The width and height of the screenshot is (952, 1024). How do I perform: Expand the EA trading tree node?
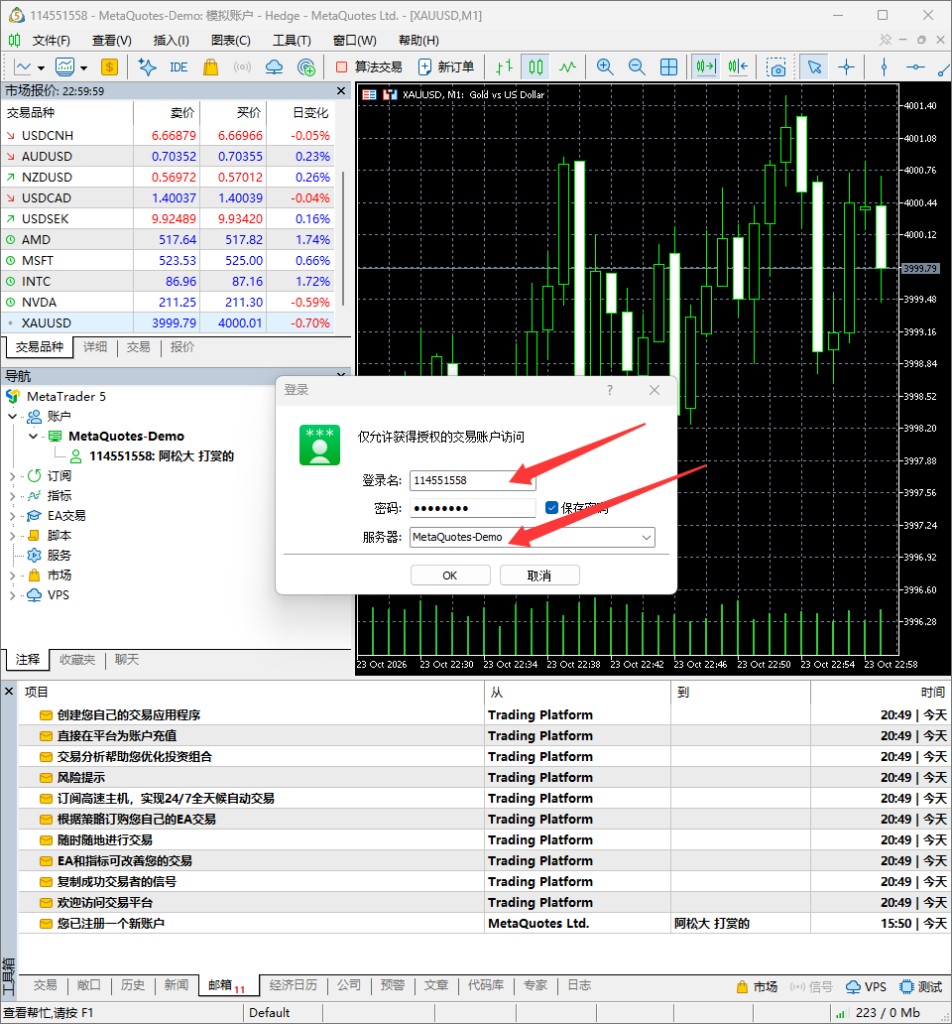click(x=12, y=516)
